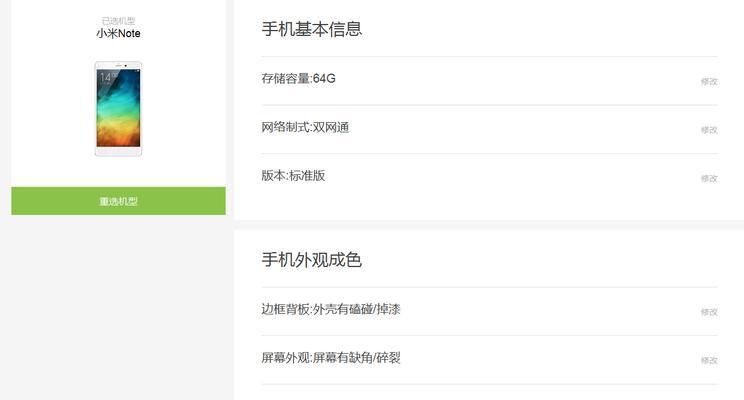Screen dimensions: 744x400
Task: Click 修改 beside 存储容量:64G
Action: click(709, 82)
